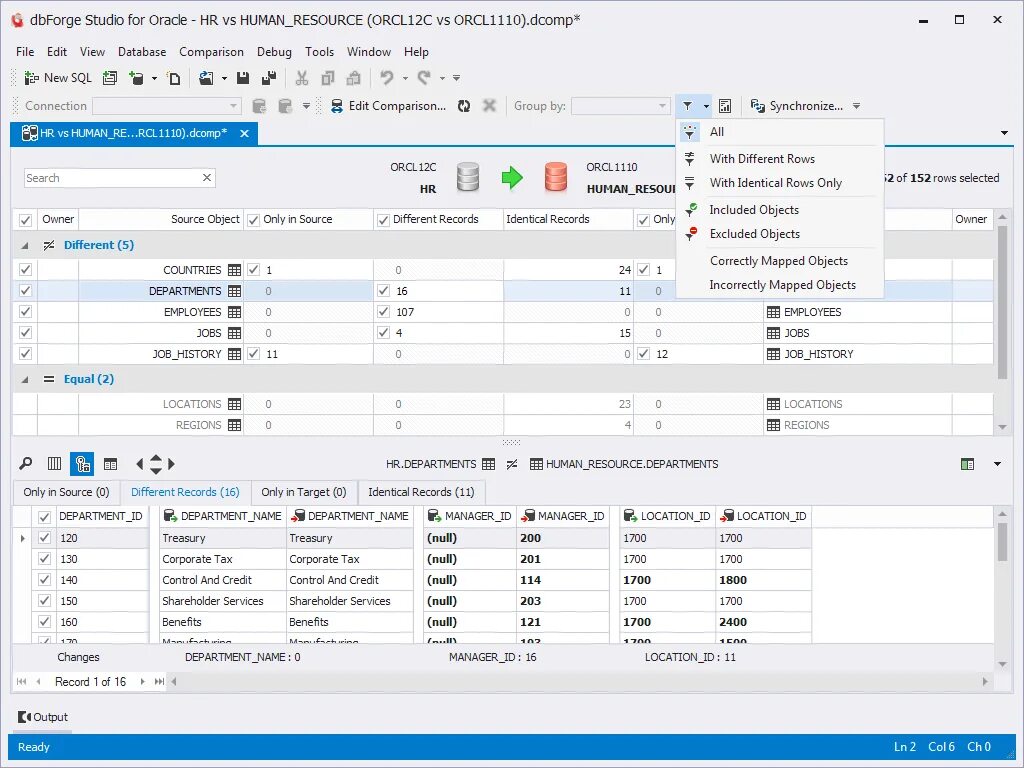The image size is (1024, 768).
Task: Toggle Only in Source column checkbox
Action: click(x=253, y=219)
